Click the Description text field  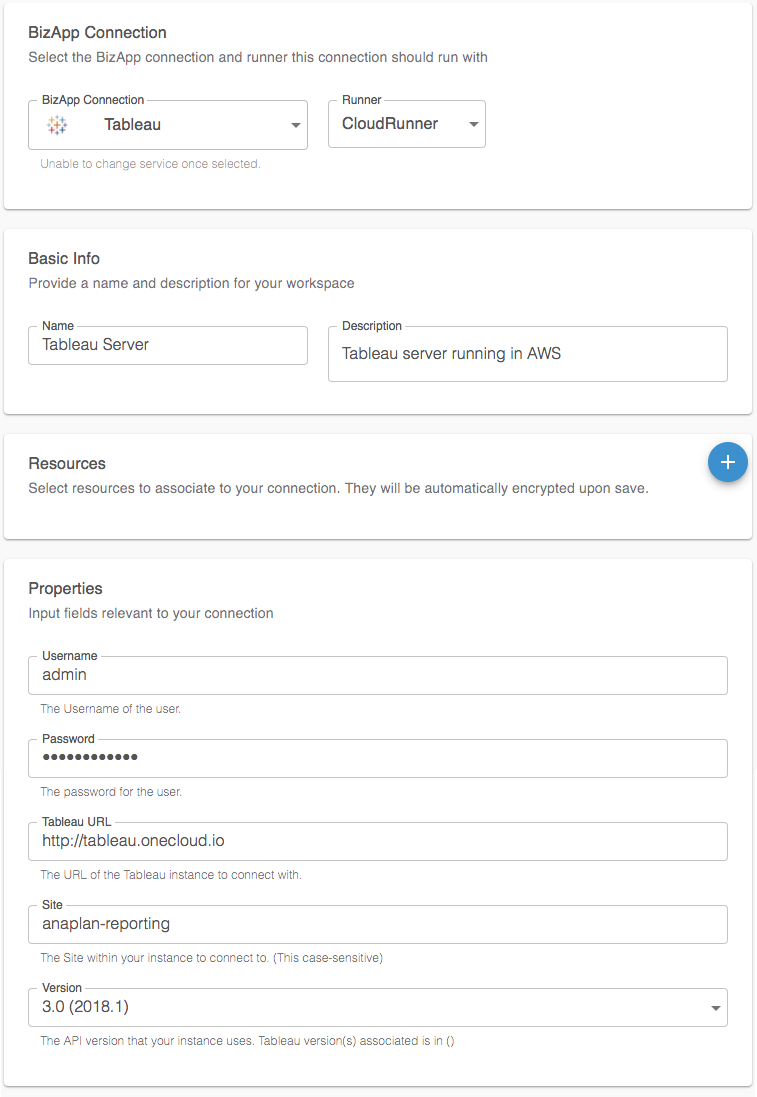[x=528, y=353]
